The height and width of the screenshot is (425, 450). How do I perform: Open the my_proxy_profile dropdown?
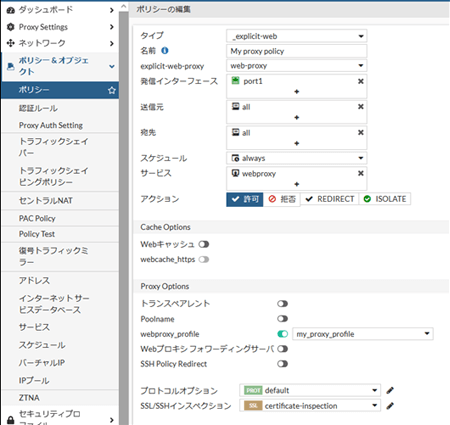click(x=363, y=334)
